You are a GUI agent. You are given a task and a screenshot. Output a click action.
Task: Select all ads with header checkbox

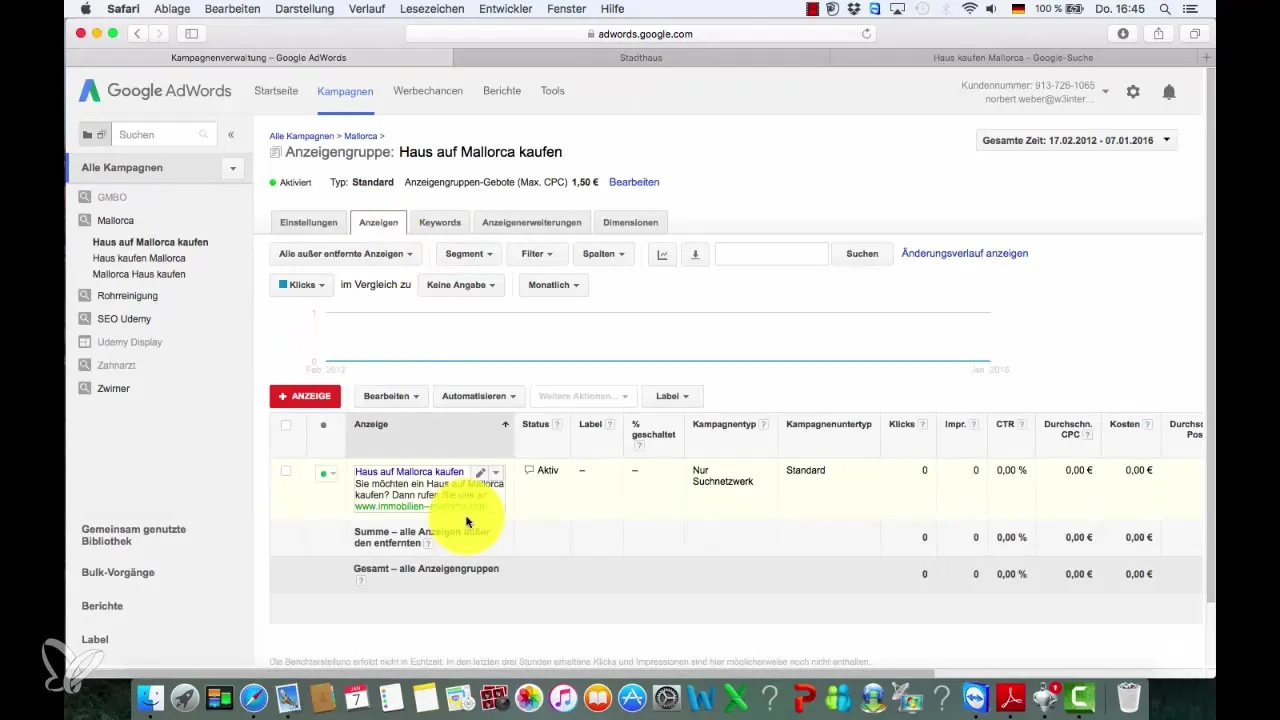tap(286, 425)
